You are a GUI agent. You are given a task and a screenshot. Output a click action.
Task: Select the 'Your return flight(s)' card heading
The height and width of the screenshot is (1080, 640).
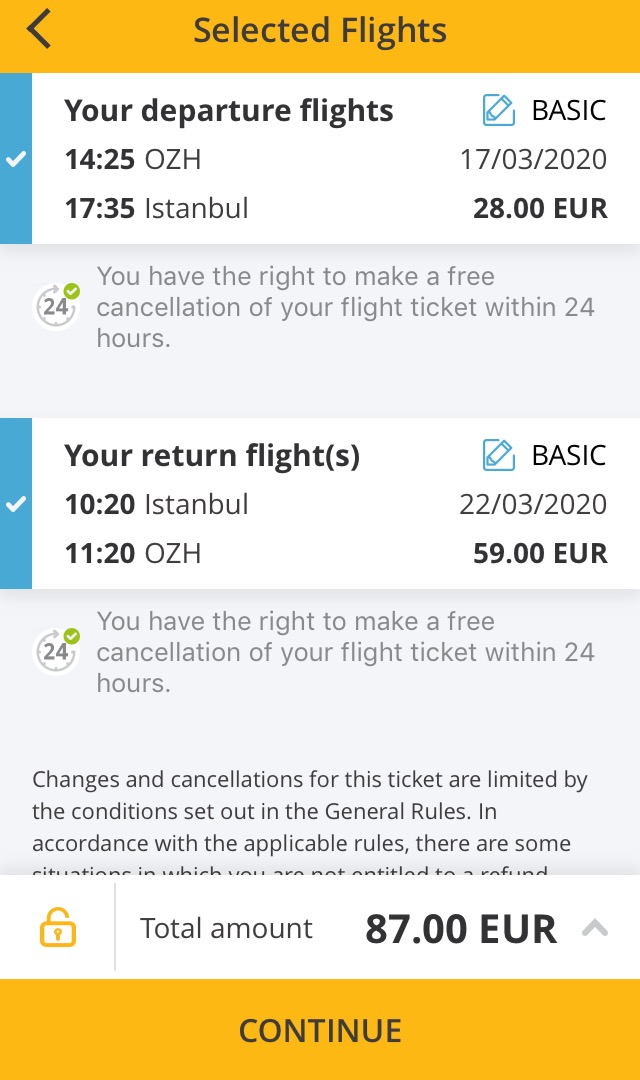212,455
